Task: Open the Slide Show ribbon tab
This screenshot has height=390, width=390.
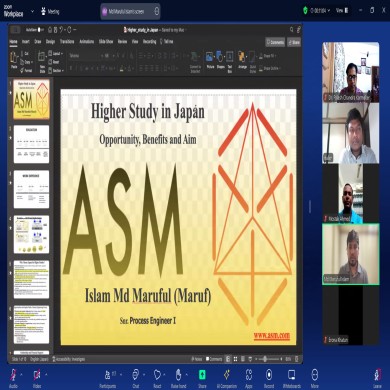Action: [106, 42]
